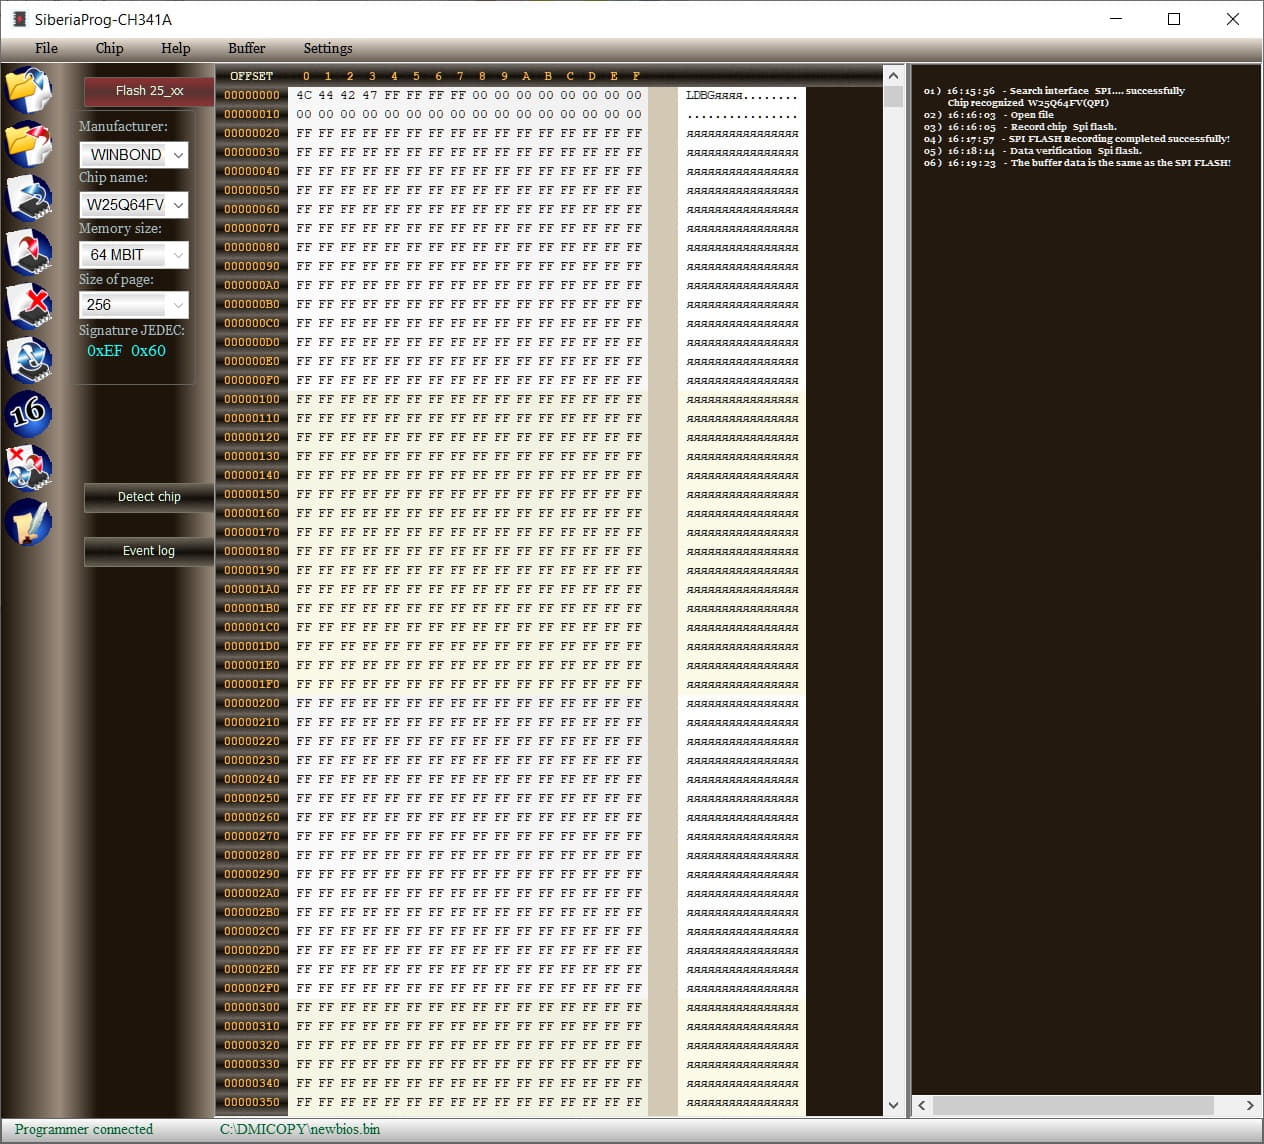The width and height of the screenshot is (1264, 1144).
Task: Open the Manufacturer dropdown showing WINBOND
Action: (x=134, y=154)
